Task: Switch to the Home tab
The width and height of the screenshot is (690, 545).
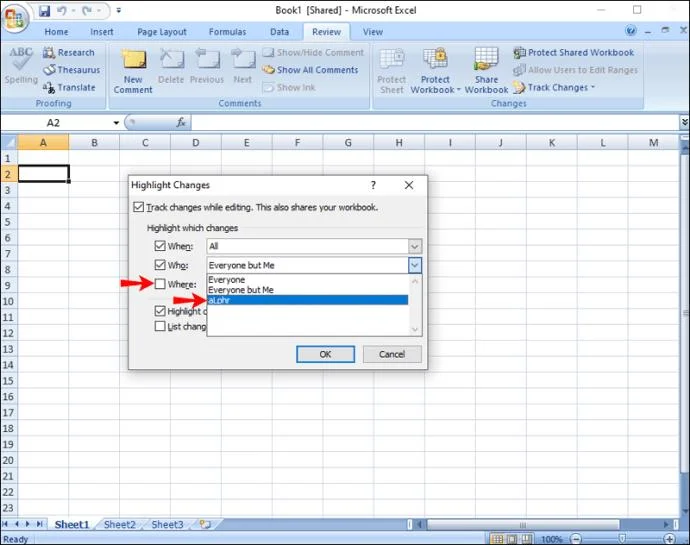Action: (x=56, y=32)
